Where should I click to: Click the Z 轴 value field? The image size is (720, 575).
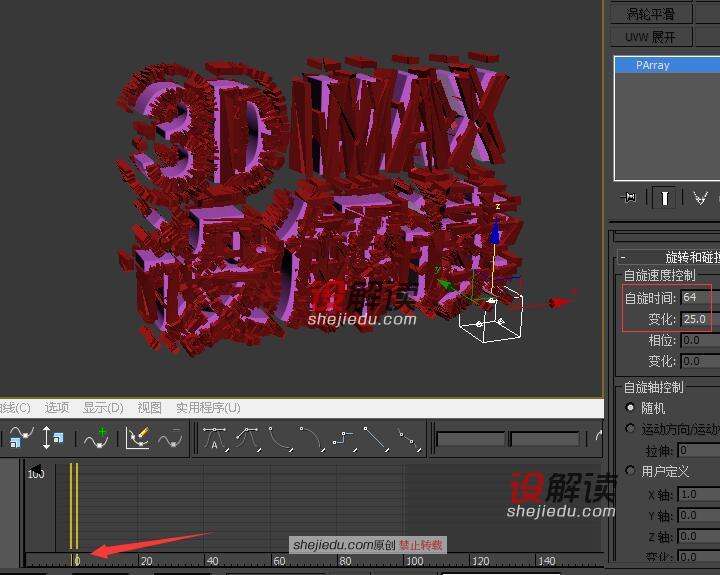[x=699, y=536]
